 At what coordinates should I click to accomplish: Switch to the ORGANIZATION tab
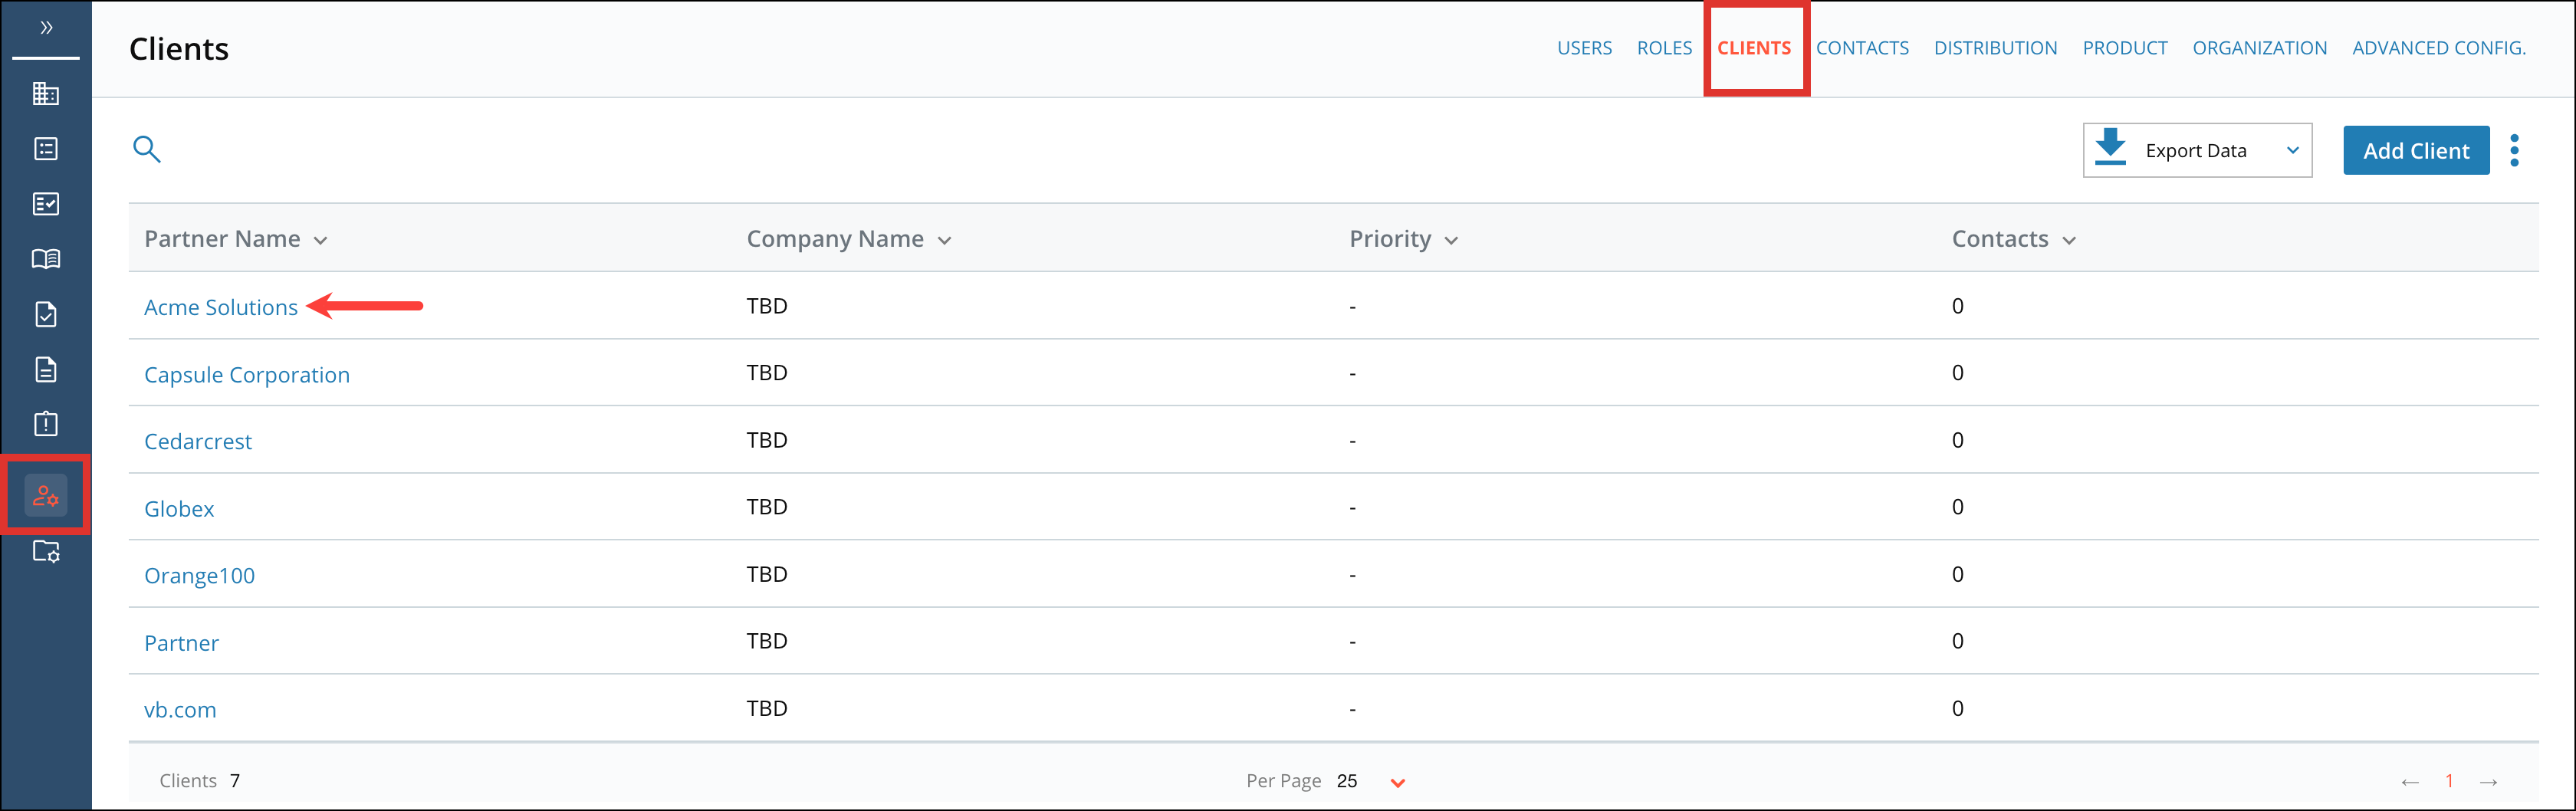2259,48
